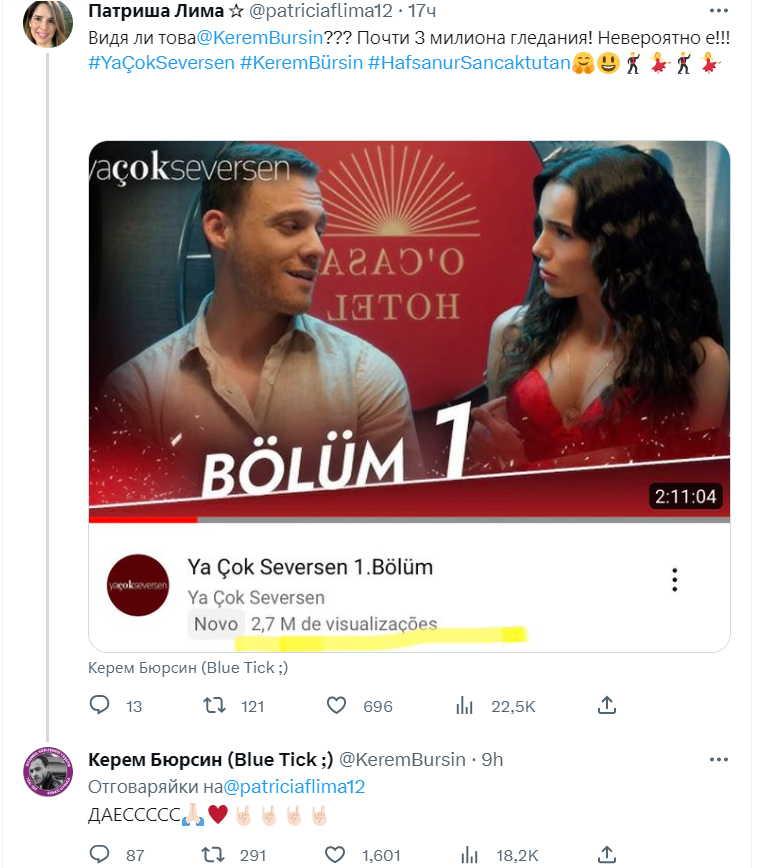Open the Bölüm 1 video thumbnail
Image resolution: width=778 pixels, height=868 pixels.
pos(409,330)
